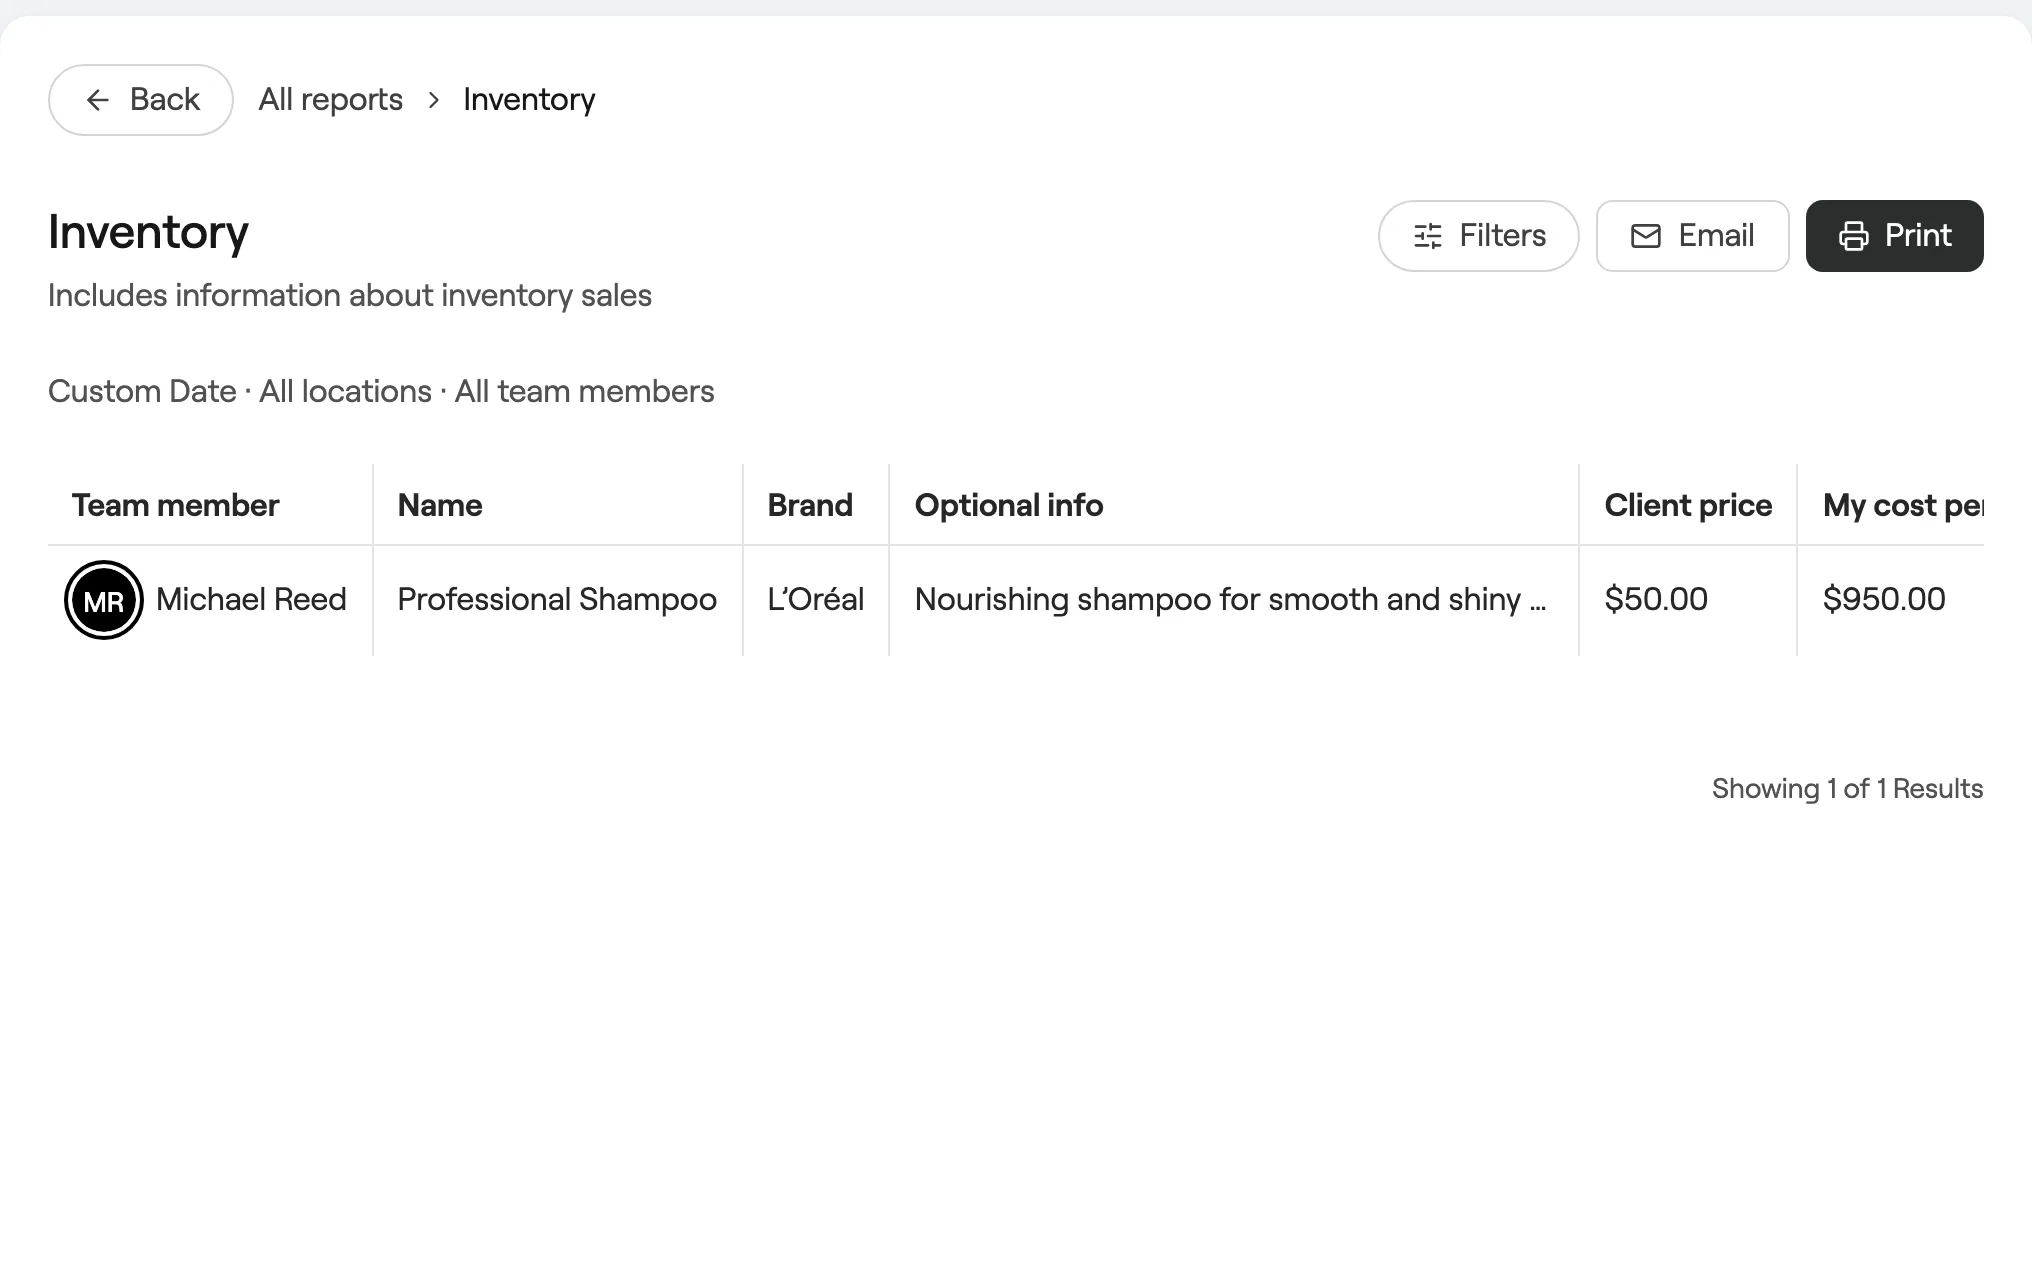The height and width of the screenshot is (1280, 2032).
Task: Click the $50.00 client price value
Action: [1656, 599]
